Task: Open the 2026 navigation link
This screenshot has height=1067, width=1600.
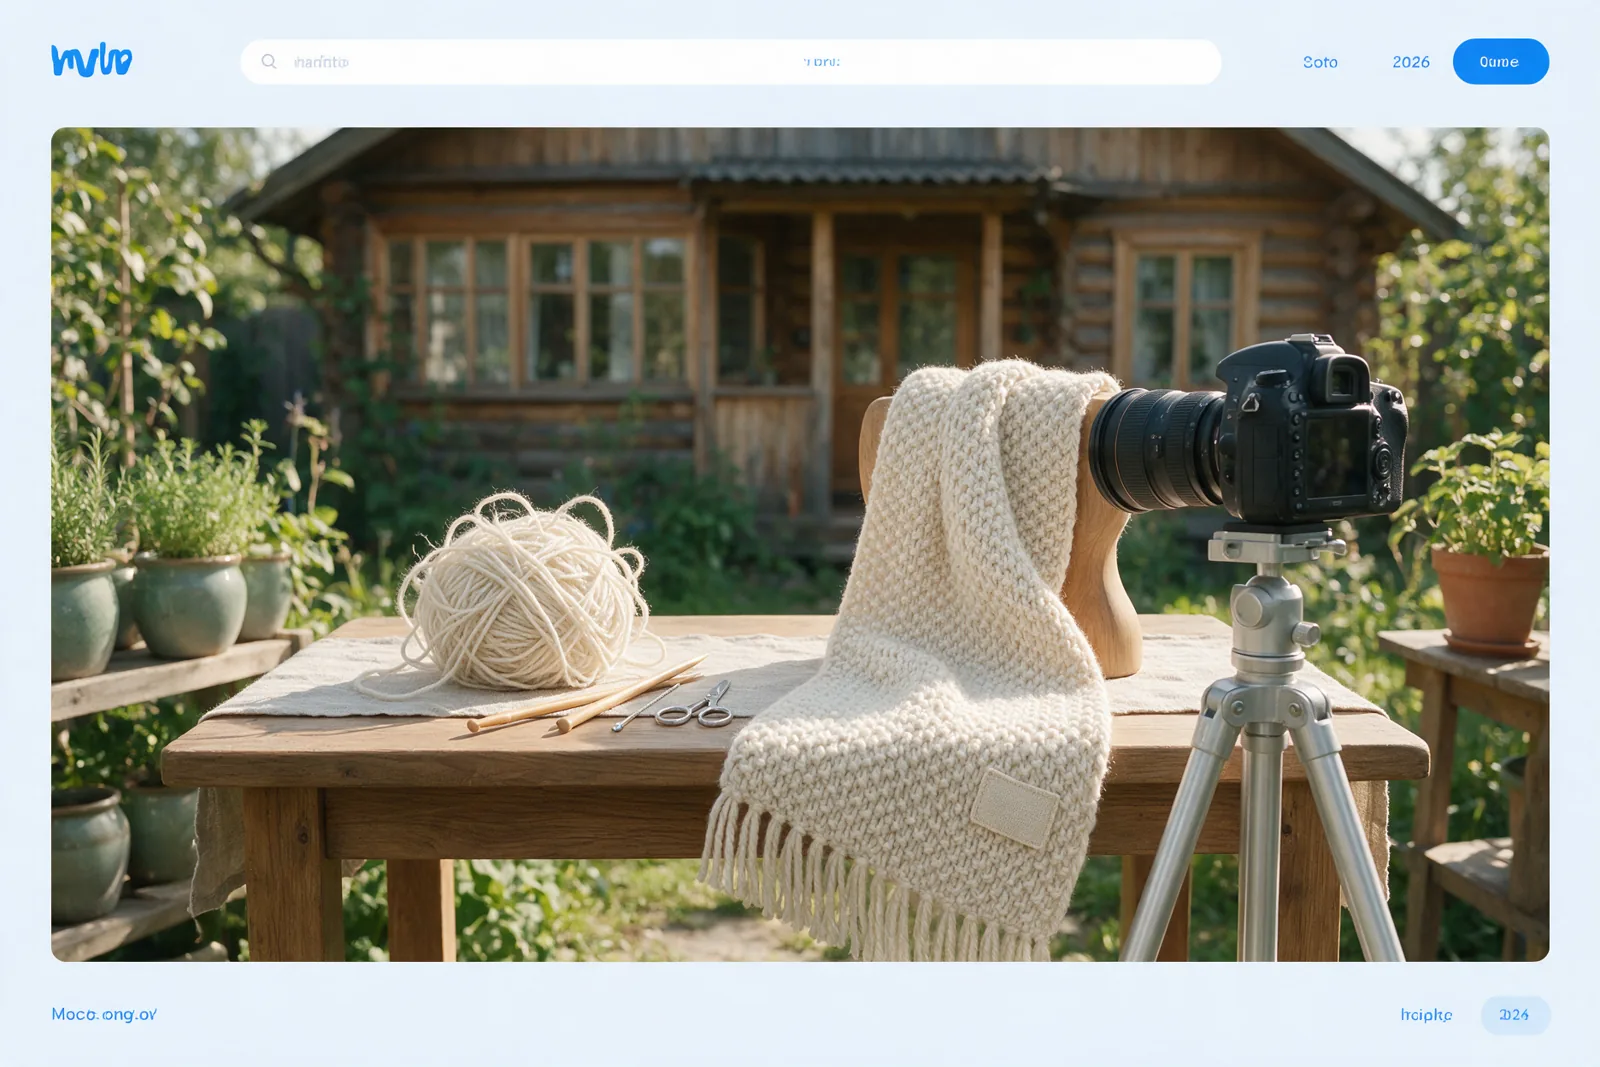Action: click(1411, 62)
